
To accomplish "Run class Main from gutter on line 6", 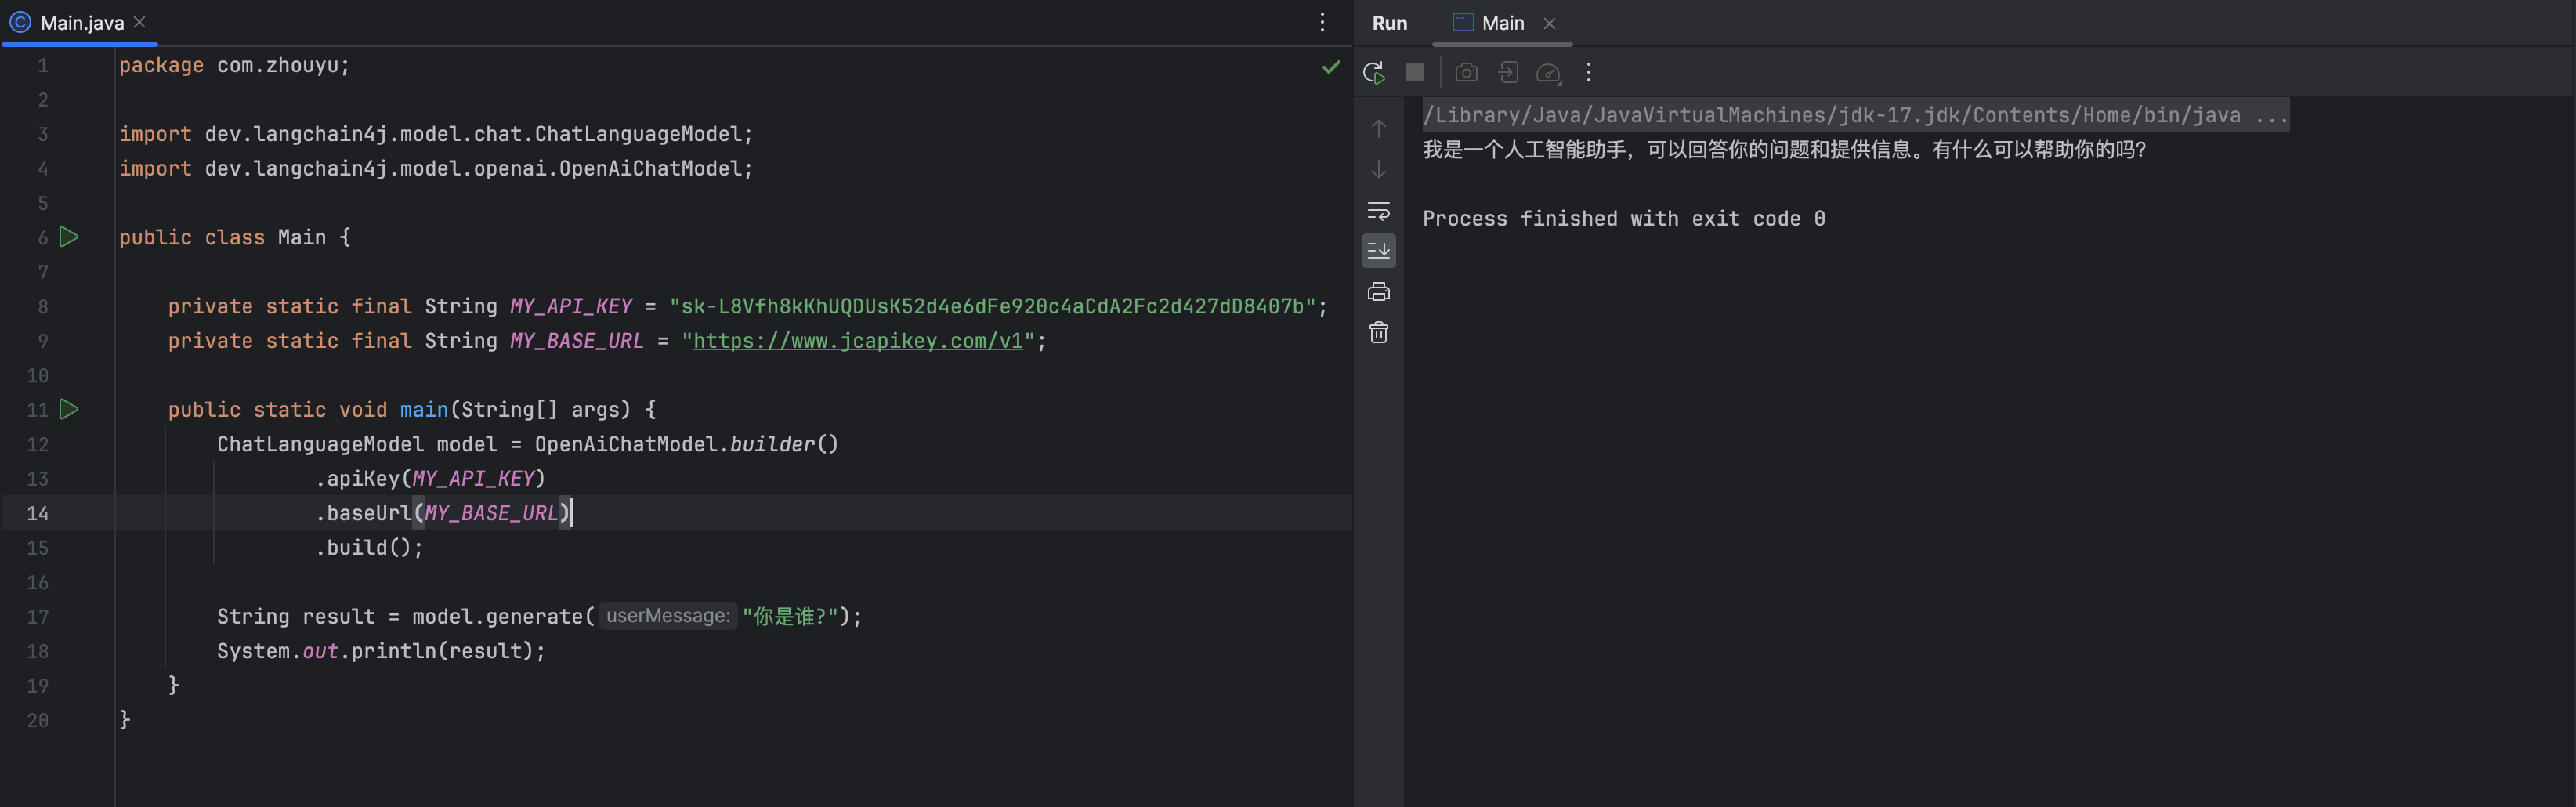I will [x=69, y=237].
